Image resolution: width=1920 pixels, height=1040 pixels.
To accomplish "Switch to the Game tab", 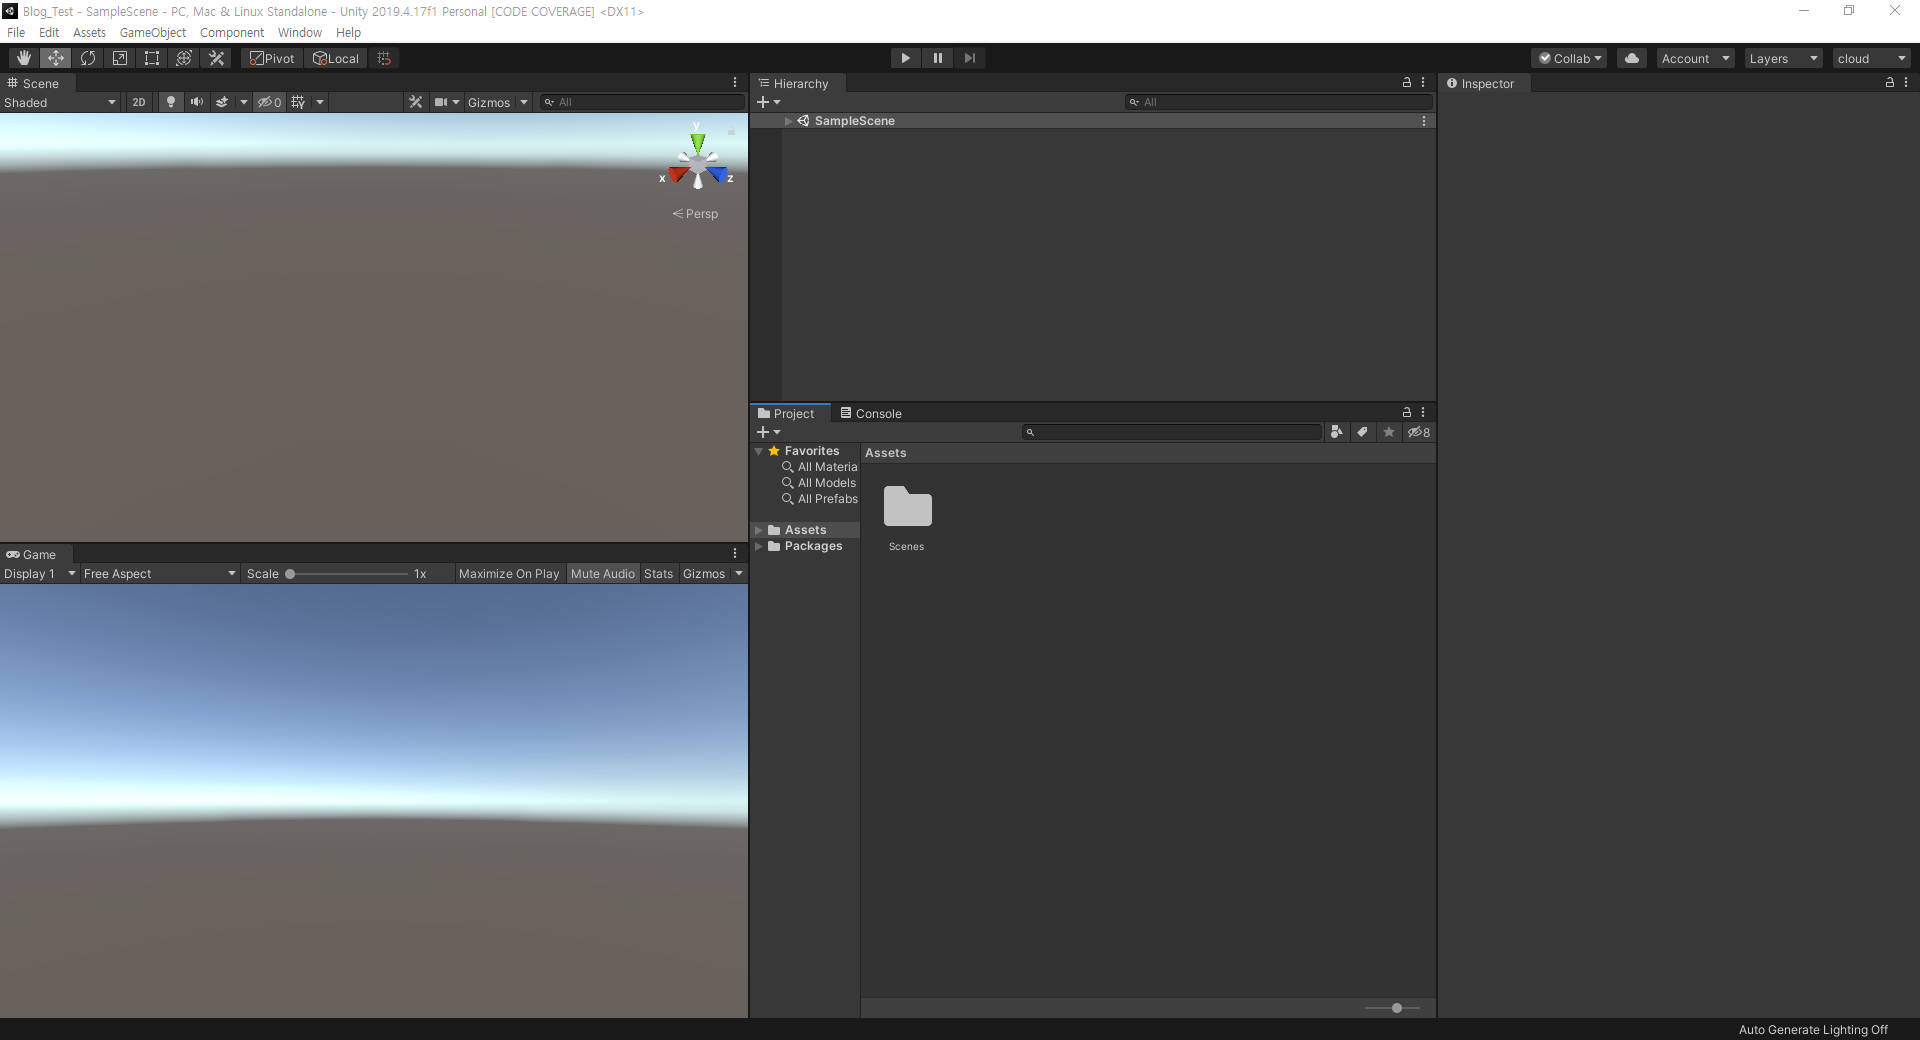I will 32,554.
